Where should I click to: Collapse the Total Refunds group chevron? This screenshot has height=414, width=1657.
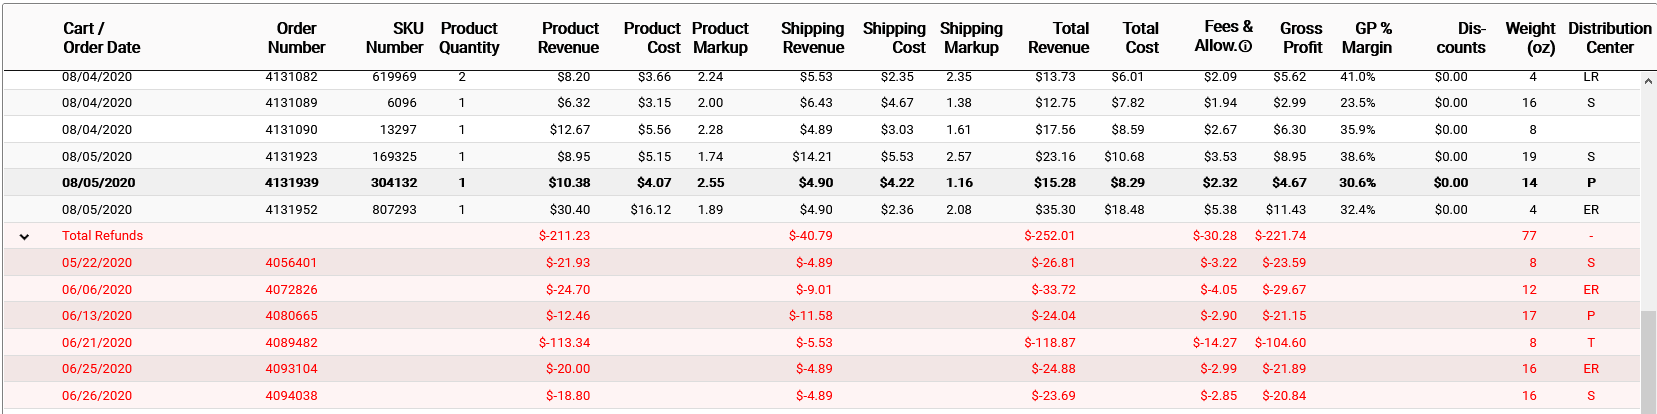(x=24, y=237)
